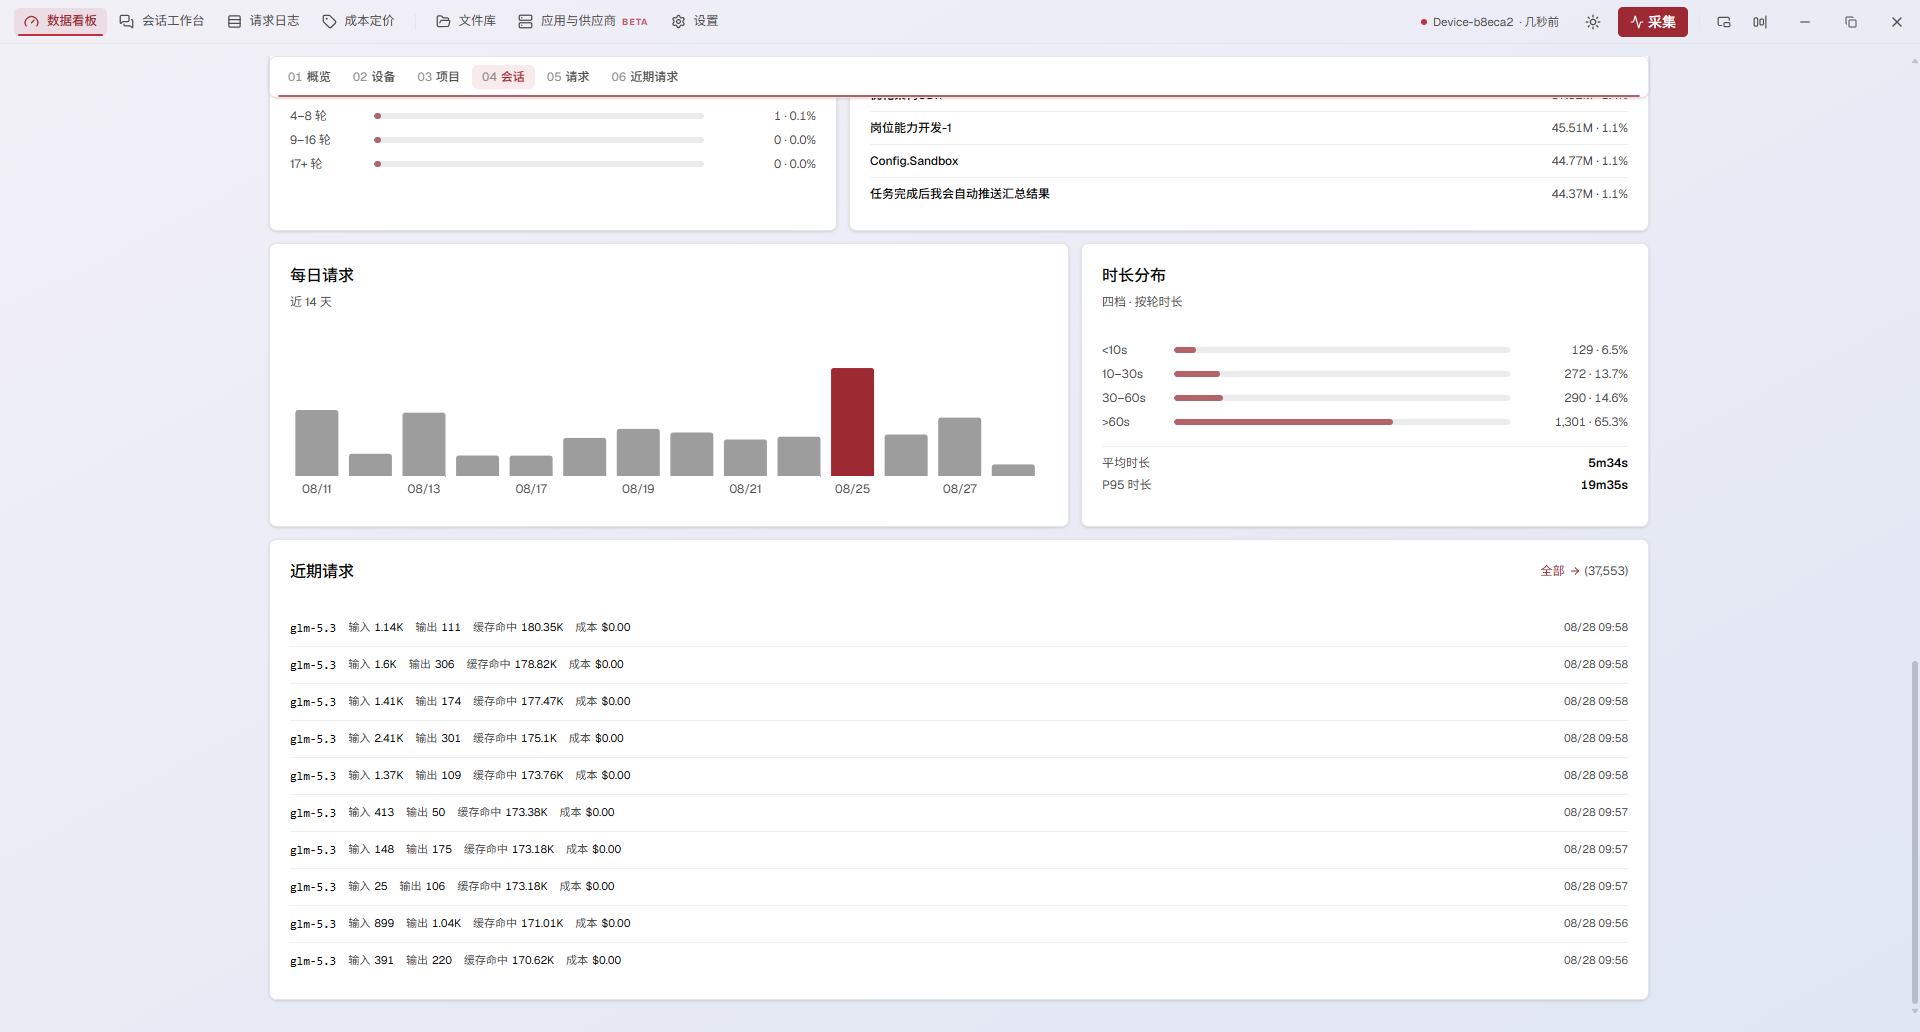Click the 平均时长 value 5m34s
The width and height of the screenshot is (1920, 1032).
pyautogui.click(x=1608, y=463)
